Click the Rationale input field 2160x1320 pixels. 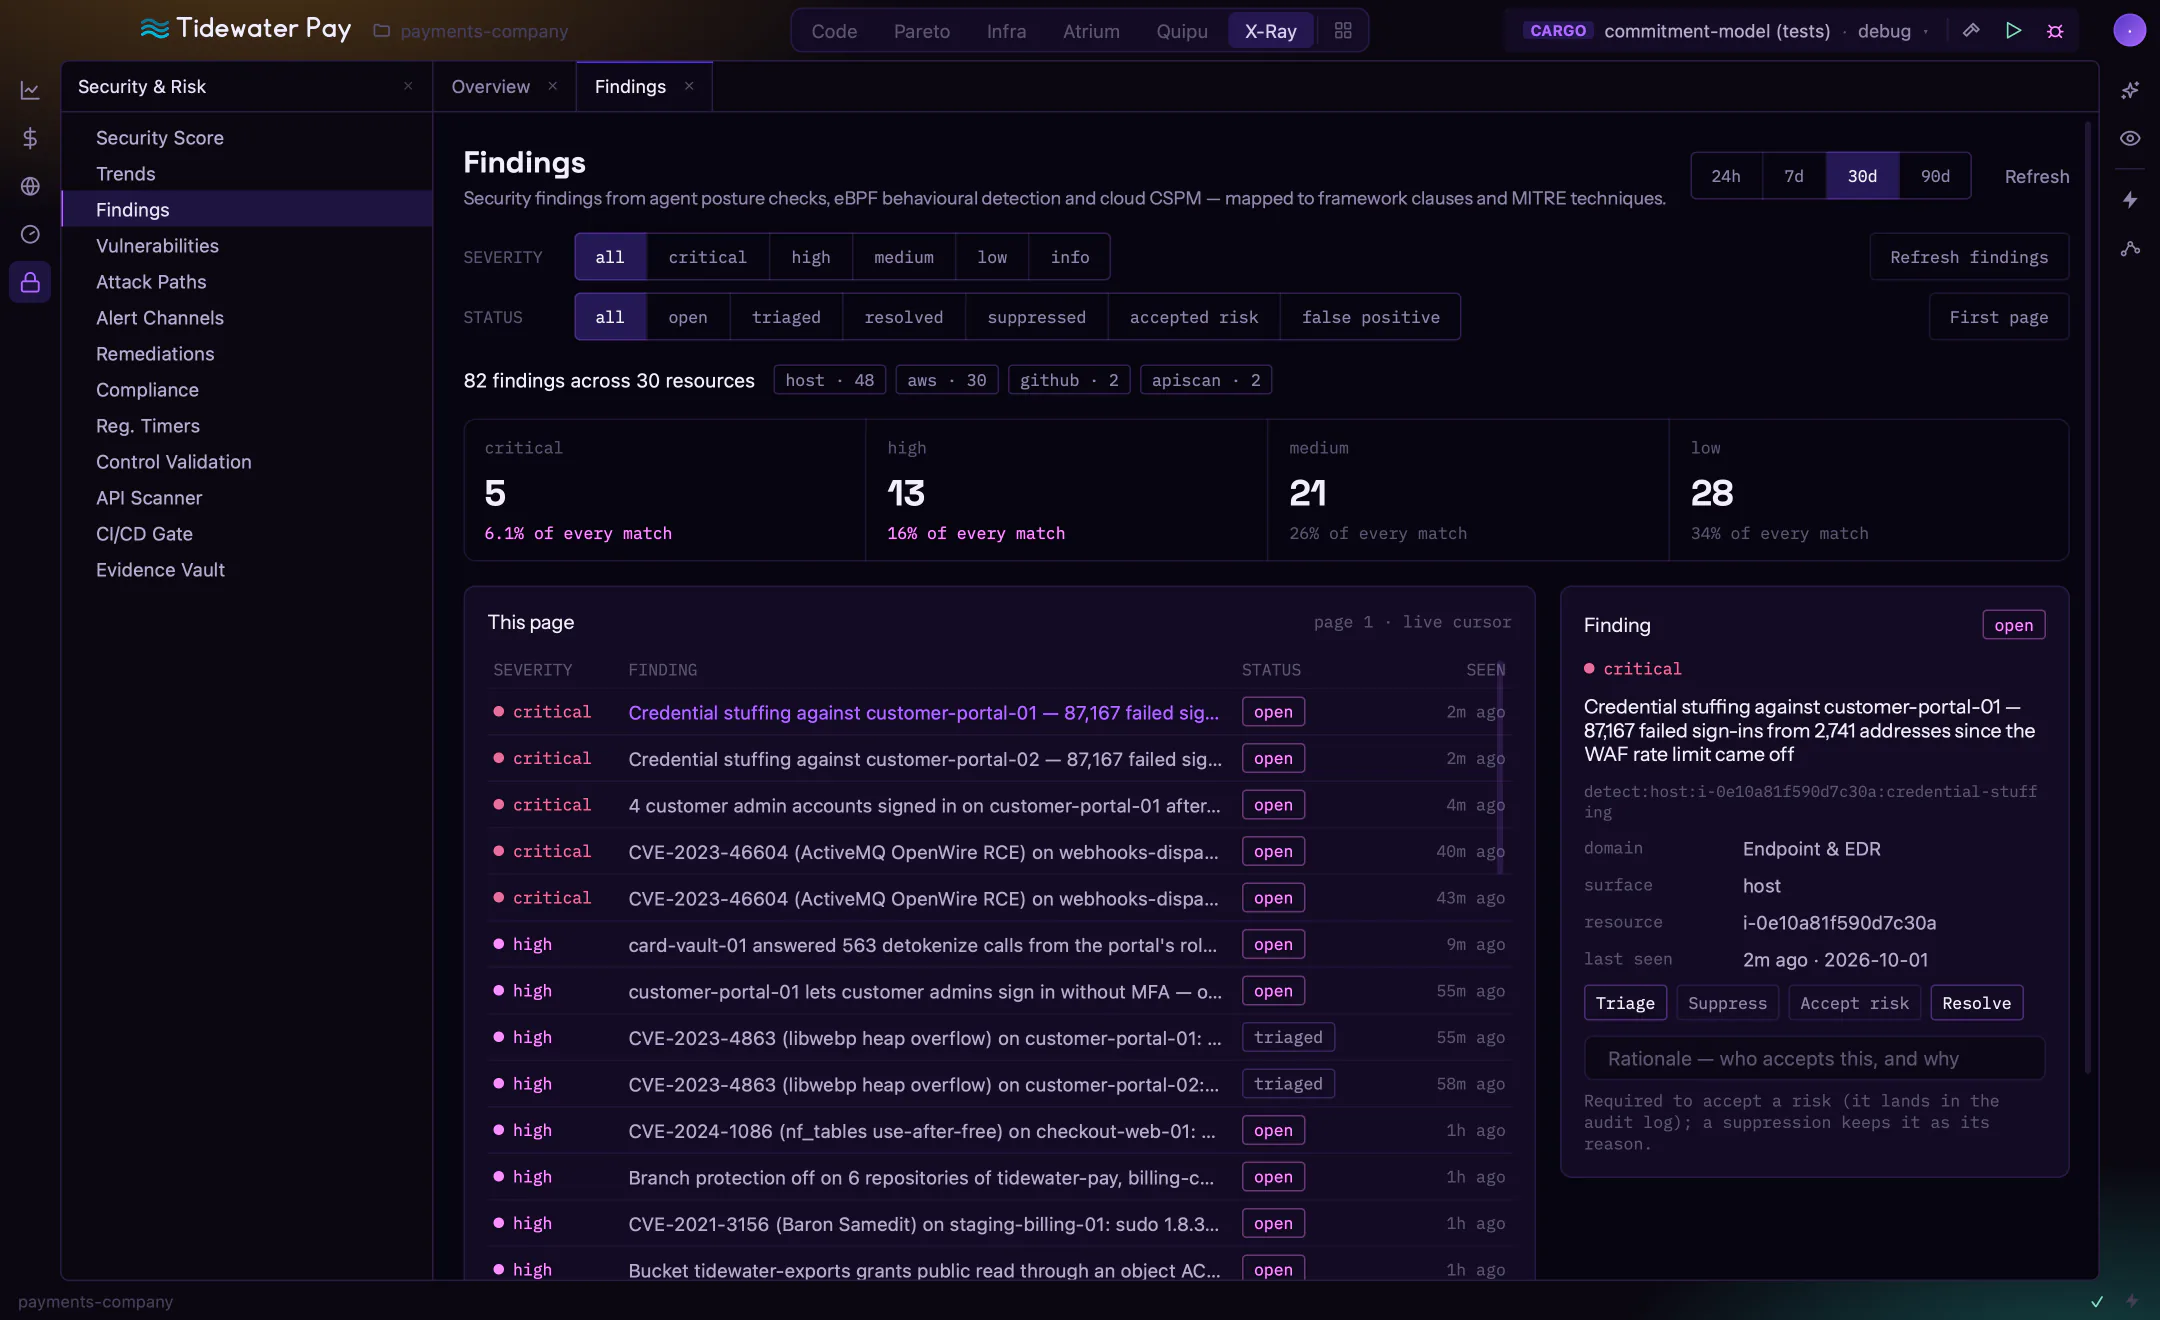pos(1814,1058)
